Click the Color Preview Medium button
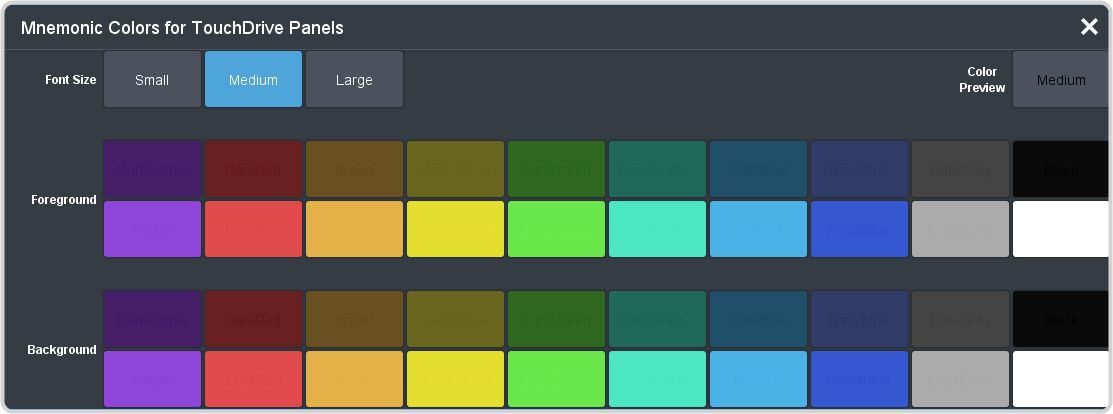 pyautogui.click(x=1060, y=80)
